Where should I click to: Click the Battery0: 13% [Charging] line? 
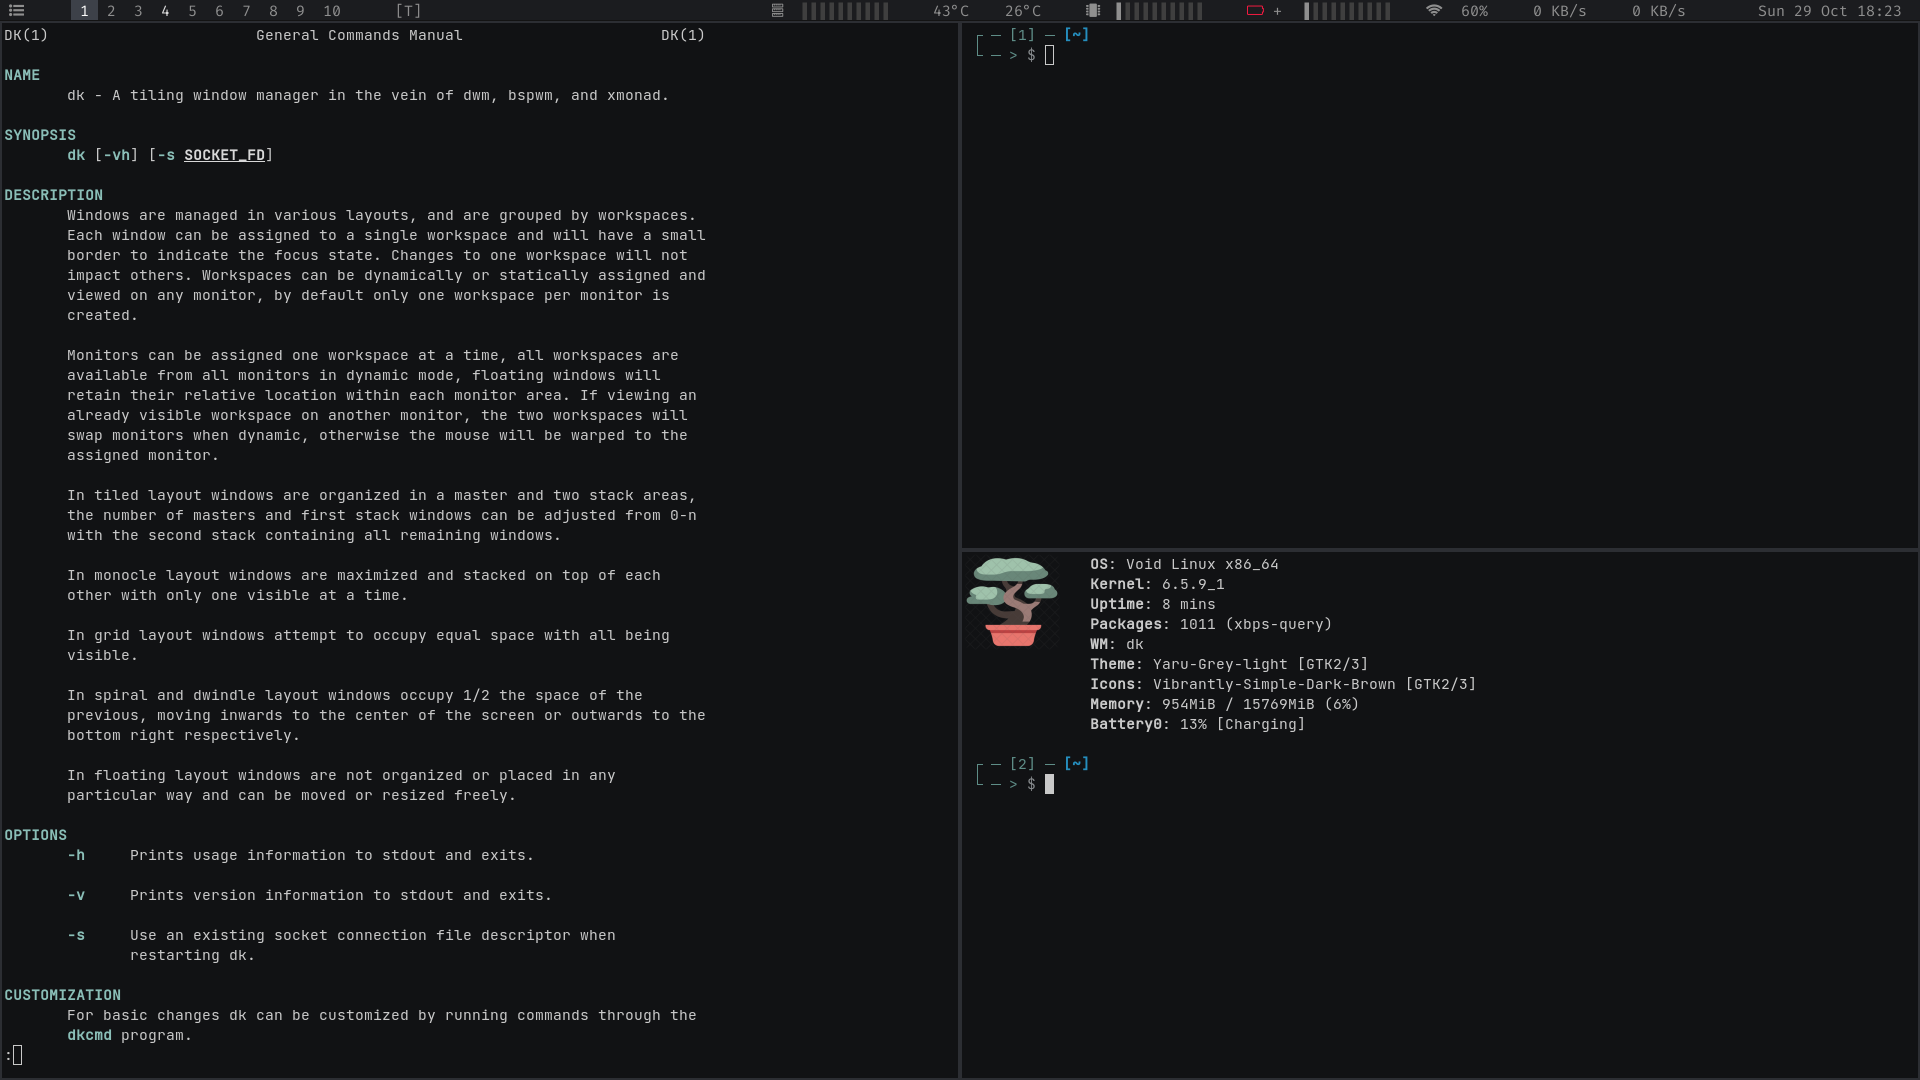[x=1198, y=724]
